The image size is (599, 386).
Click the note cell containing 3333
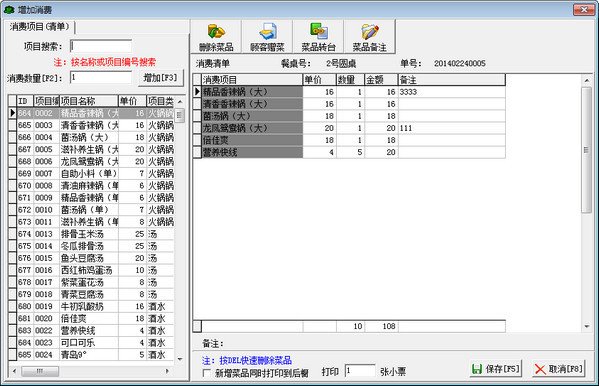pos(452,92)
